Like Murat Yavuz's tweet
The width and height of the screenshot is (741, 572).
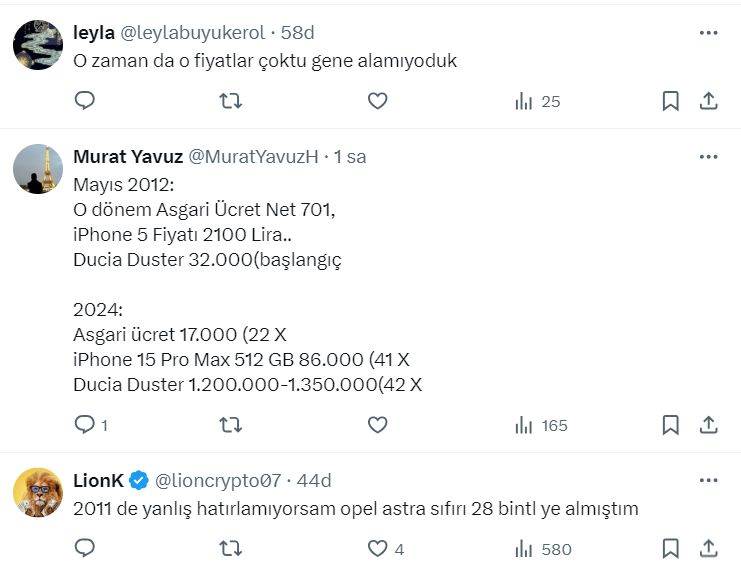click(377, 425)
